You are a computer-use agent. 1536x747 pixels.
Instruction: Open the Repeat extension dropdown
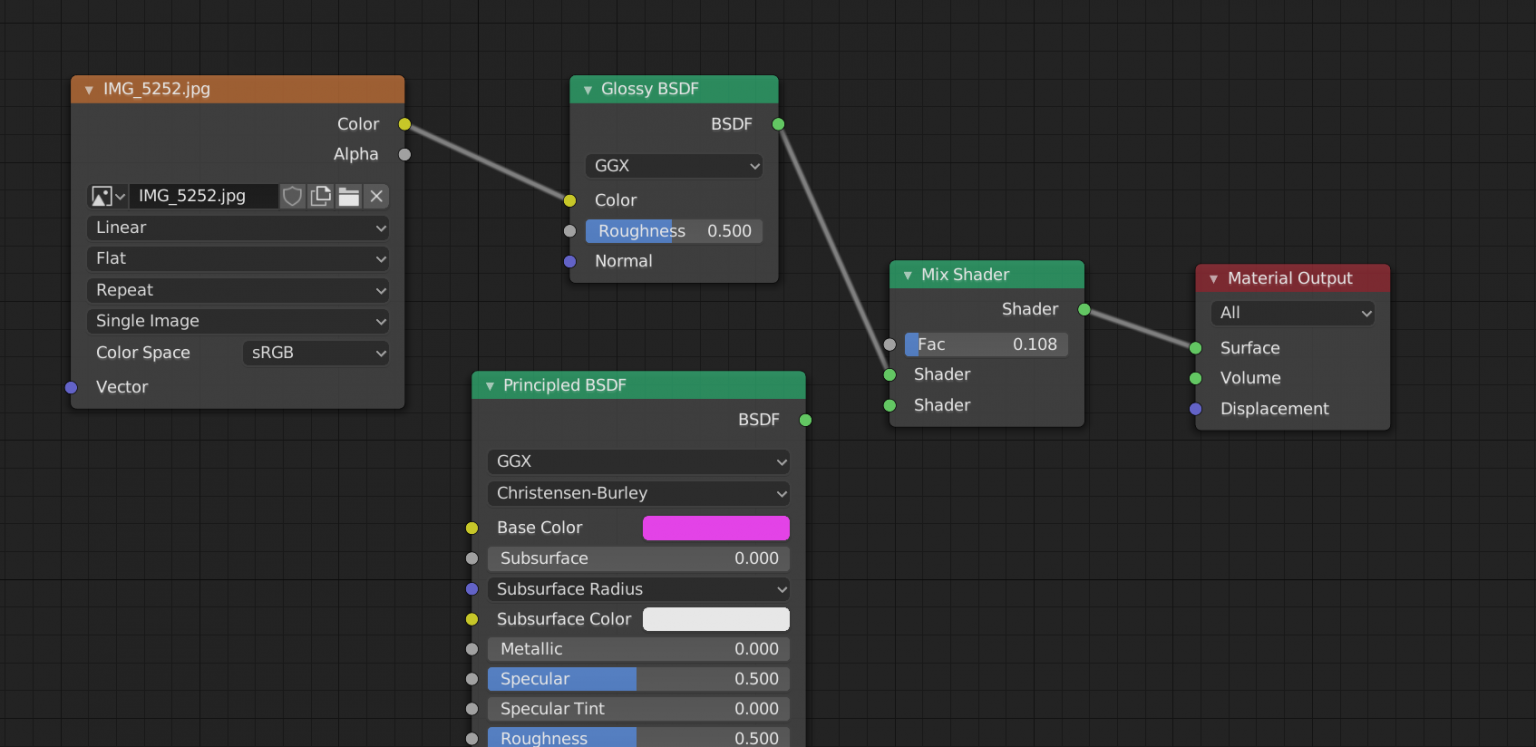click(x=237, y=290)
